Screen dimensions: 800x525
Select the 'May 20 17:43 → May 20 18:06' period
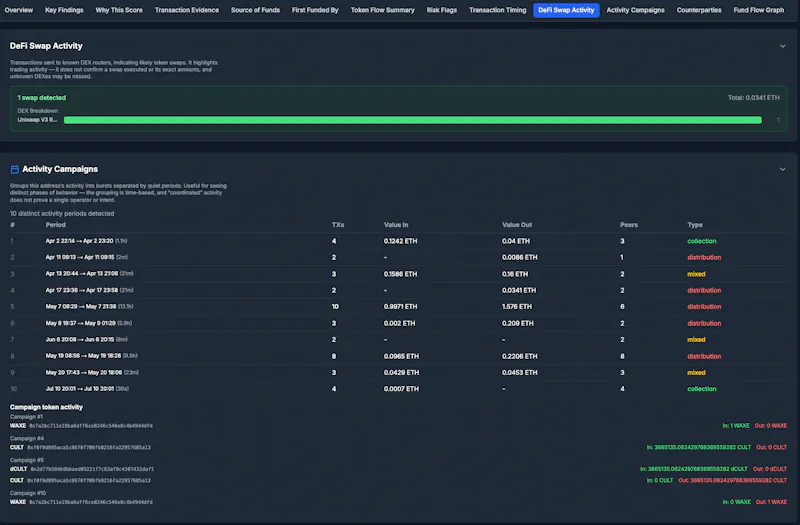point(92,372)
